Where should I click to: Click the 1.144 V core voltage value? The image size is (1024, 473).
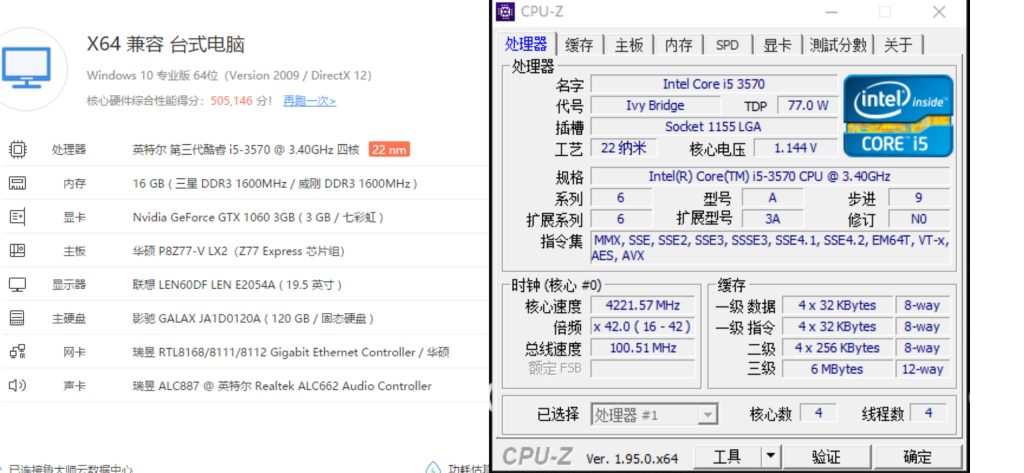click(795, 148)
